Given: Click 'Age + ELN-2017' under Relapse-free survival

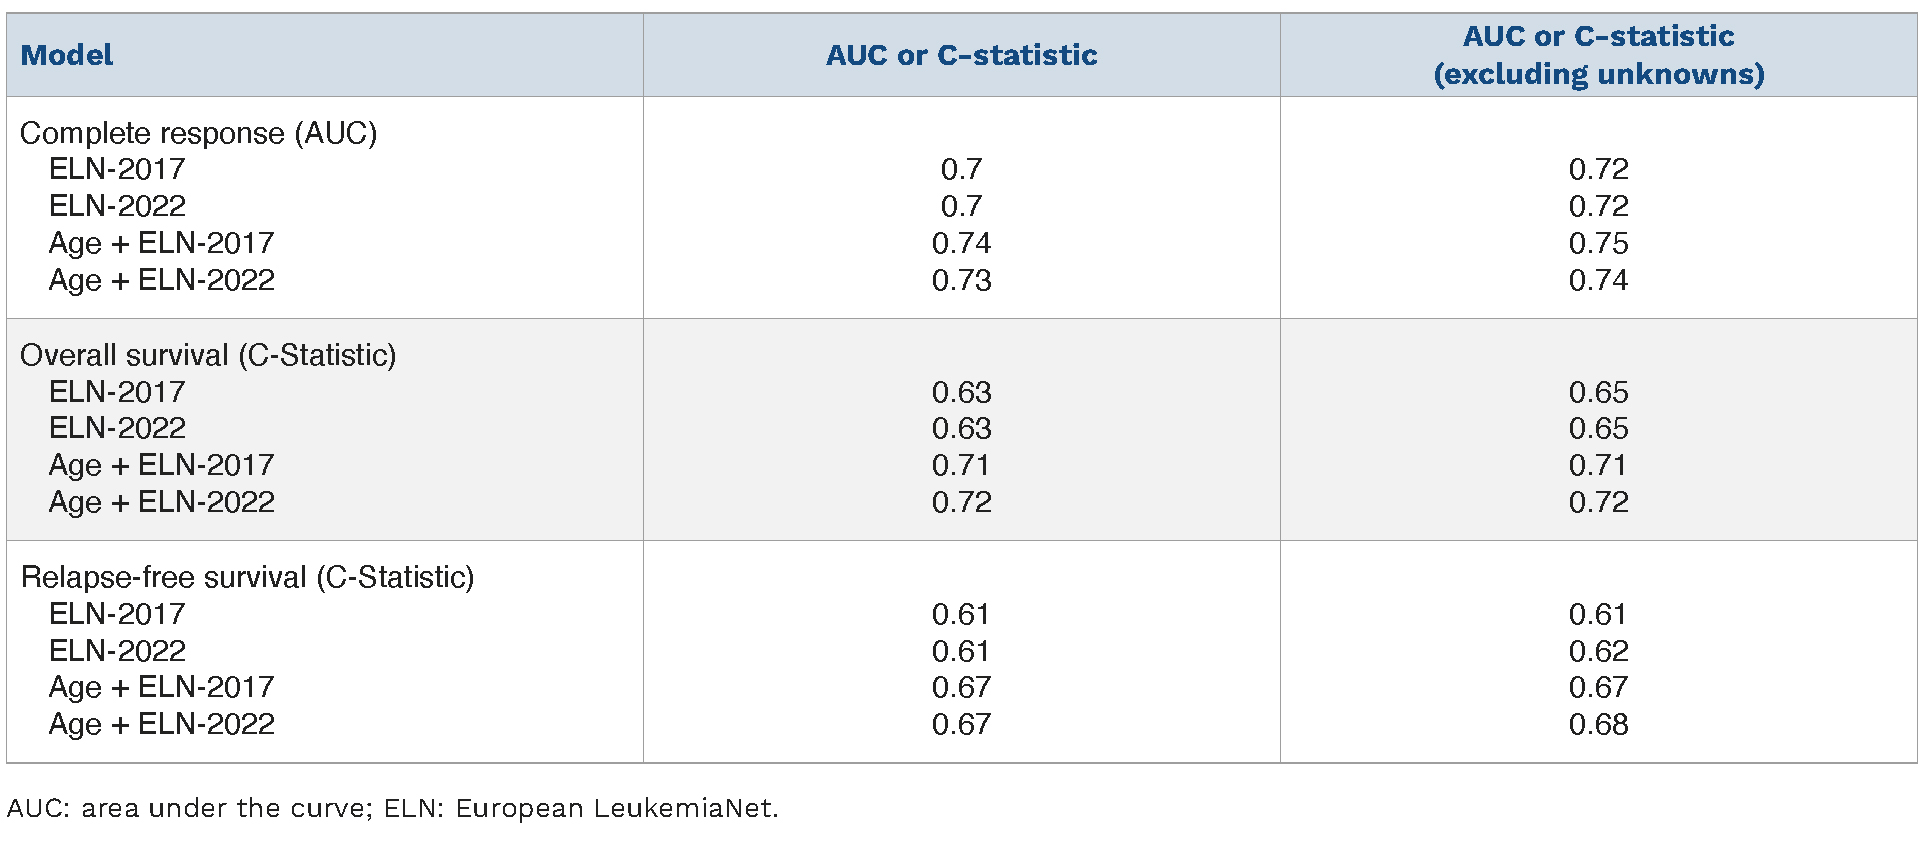Looking at the screenshot, I should tap(161, 687).
